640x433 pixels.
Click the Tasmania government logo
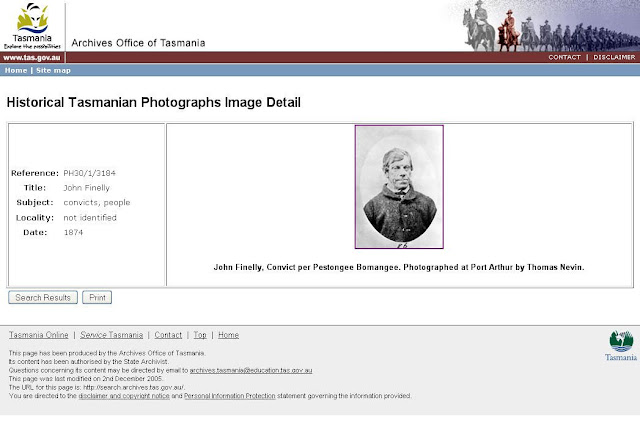(32, 26)
